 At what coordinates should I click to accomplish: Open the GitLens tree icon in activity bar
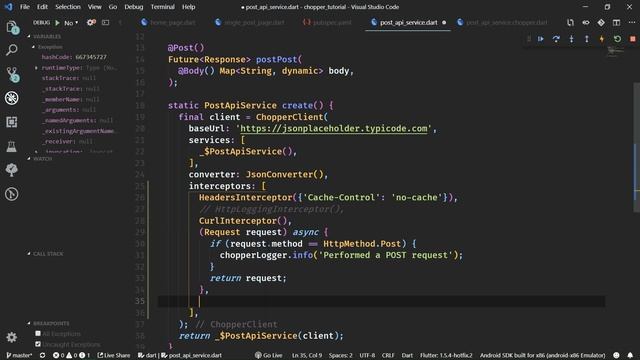tap(12, 170)
